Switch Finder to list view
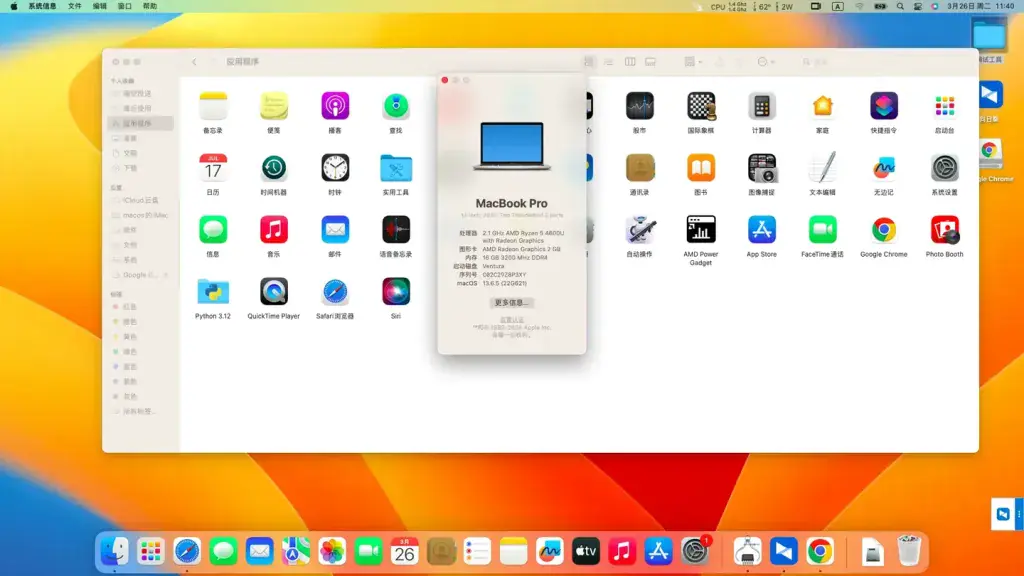This screenshot has height=576, width=1024. click(x=609, y=61)
